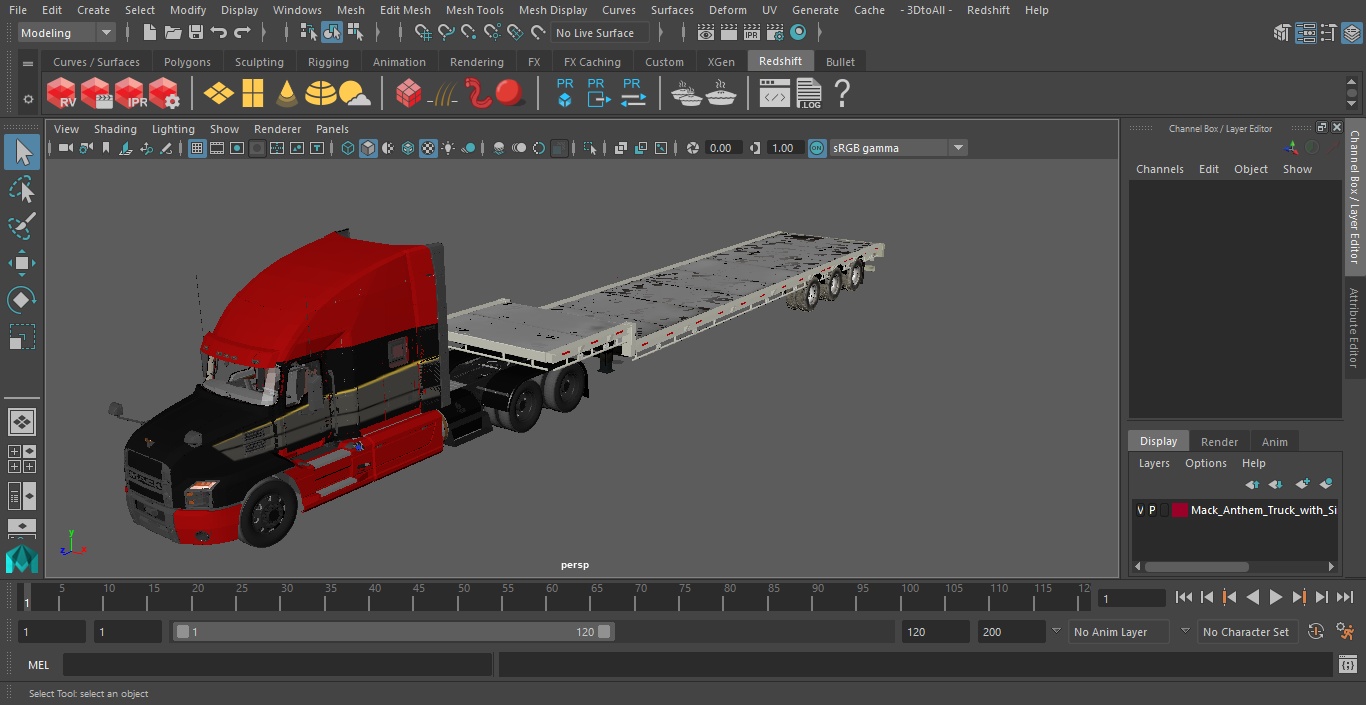Click the time range slider bar
Image resolution: width=1366 pixels, height=705 pixels.
click(394, 632)
